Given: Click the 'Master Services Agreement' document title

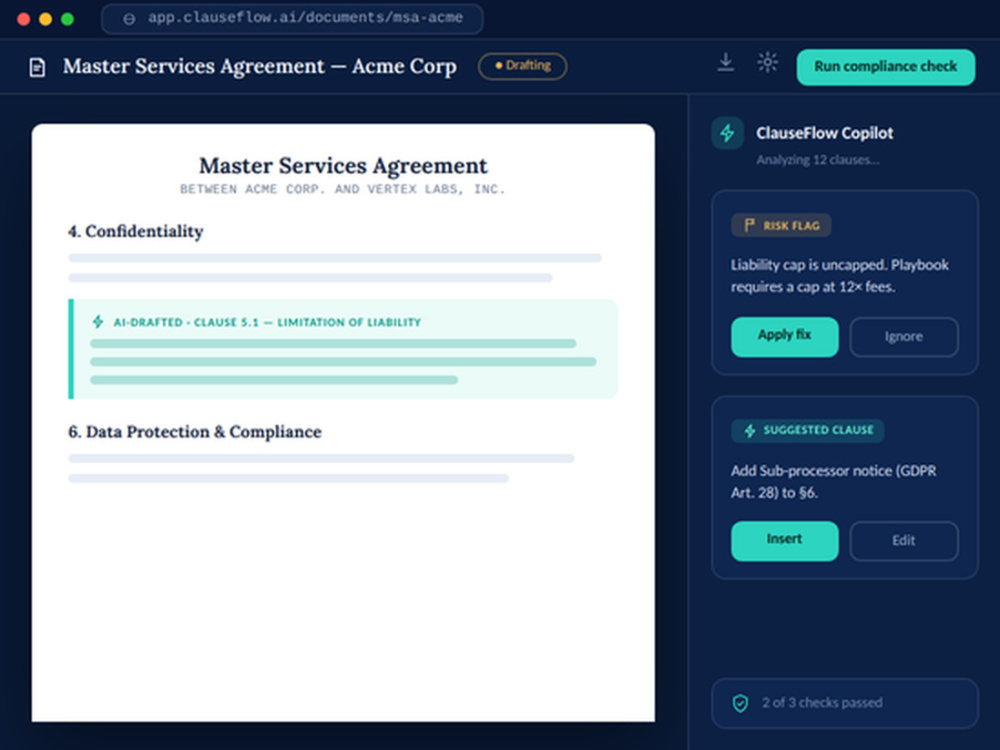Looking at the screenshot, I should [x=343, y=166].
